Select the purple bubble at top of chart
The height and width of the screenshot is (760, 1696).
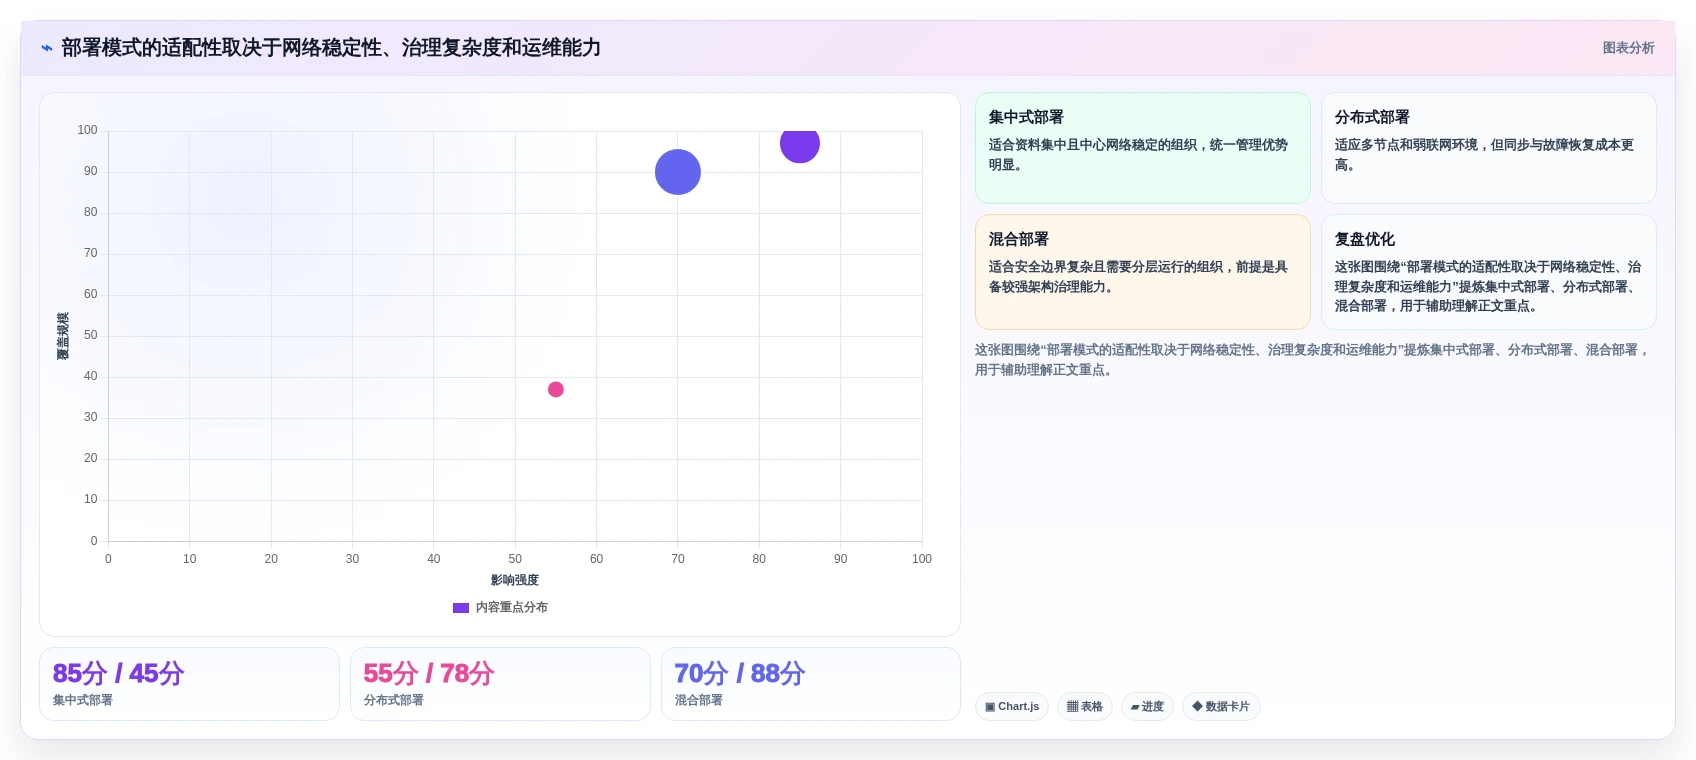pos(800,145)
